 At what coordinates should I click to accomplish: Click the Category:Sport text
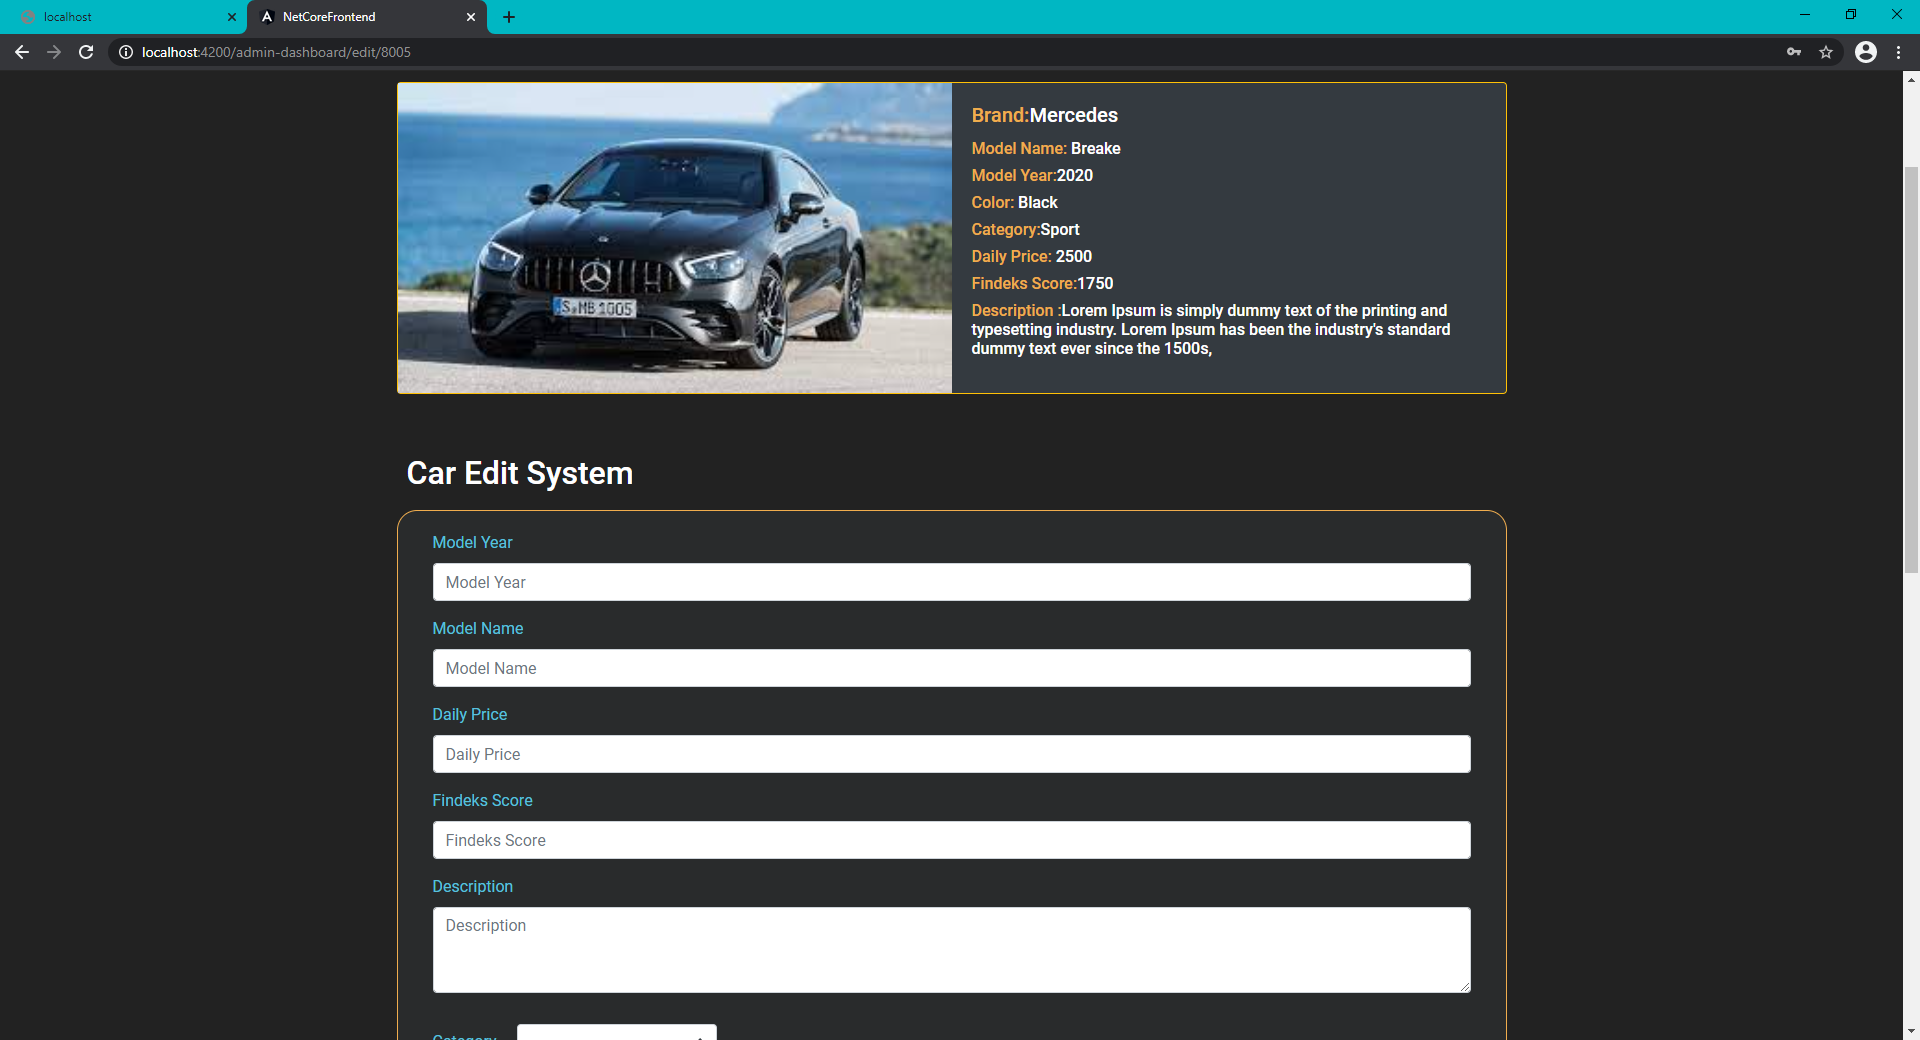point(1025,229)
